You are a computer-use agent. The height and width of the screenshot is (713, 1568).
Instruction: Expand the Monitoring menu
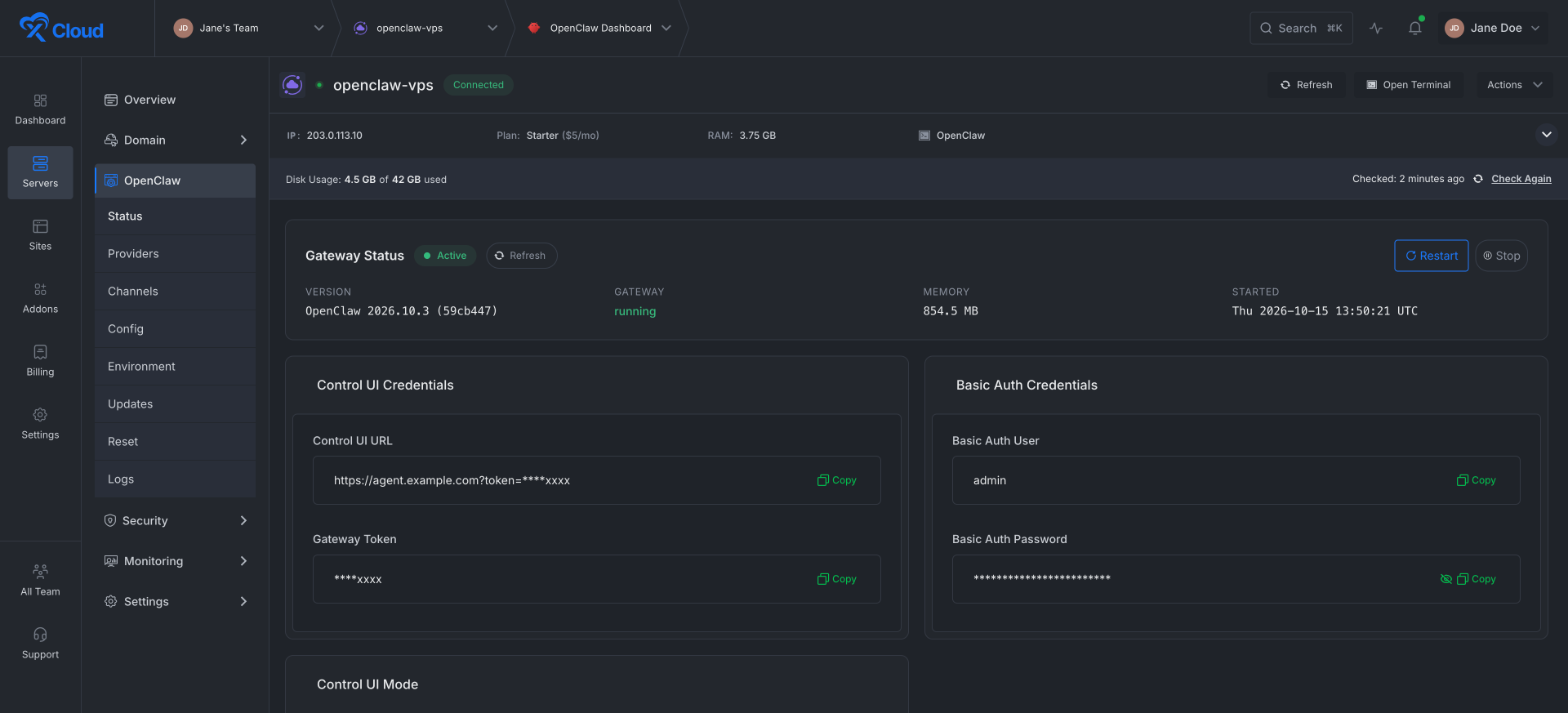pos(175,561)
